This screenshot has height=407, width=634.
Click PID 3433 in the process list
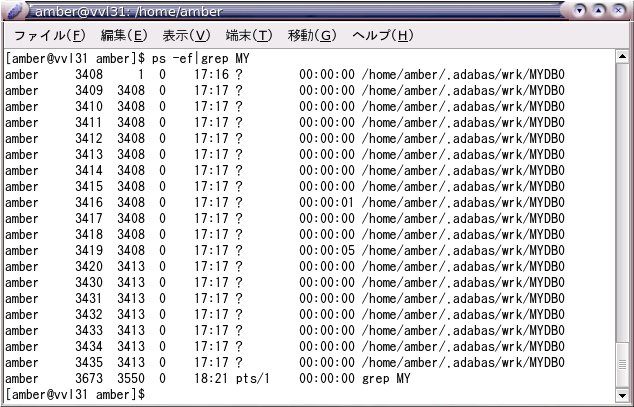[89, 331]
